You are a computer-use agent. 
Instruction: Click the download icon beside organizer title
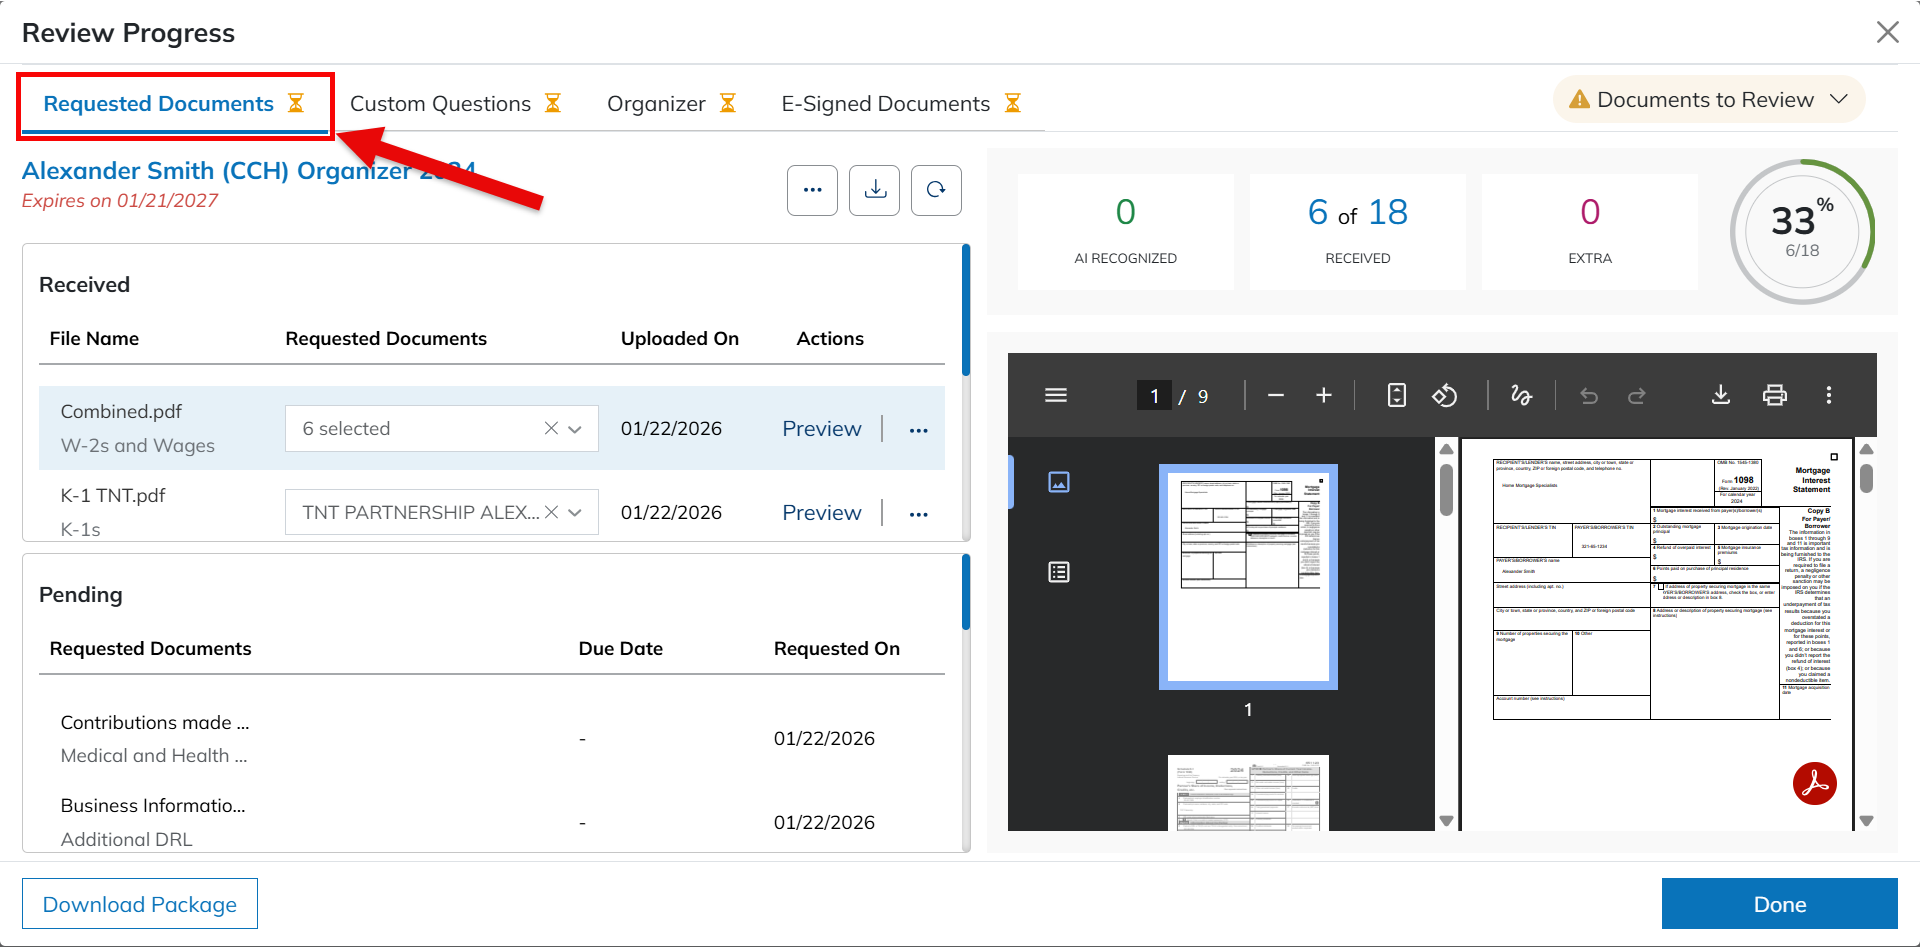pos(875,190)
